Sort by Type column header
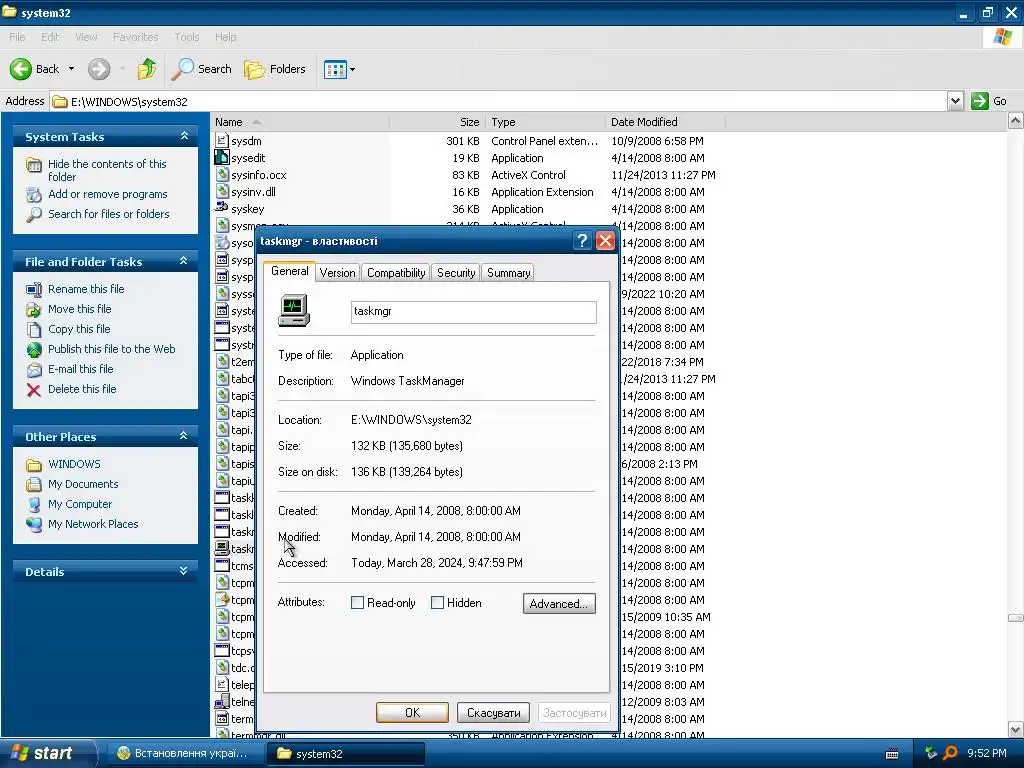The height and width of the screenshot is (768, 1024). point(546,122)
